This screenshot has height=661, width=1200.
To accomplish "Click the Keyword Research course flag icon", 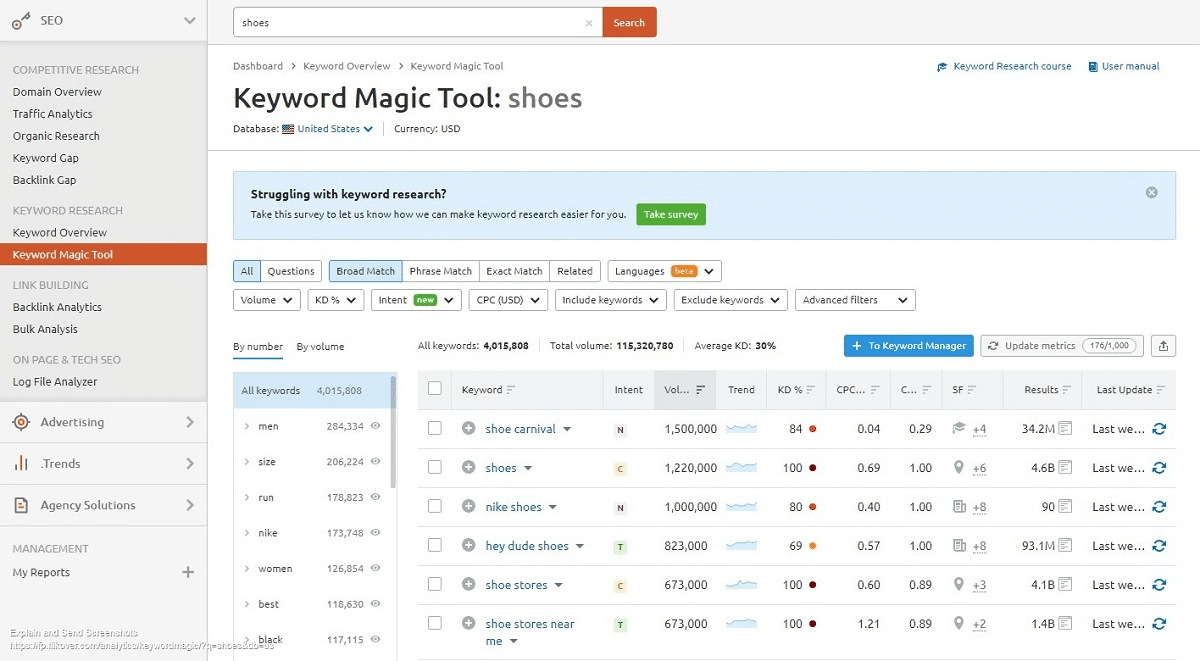I will tap(941, 66).
